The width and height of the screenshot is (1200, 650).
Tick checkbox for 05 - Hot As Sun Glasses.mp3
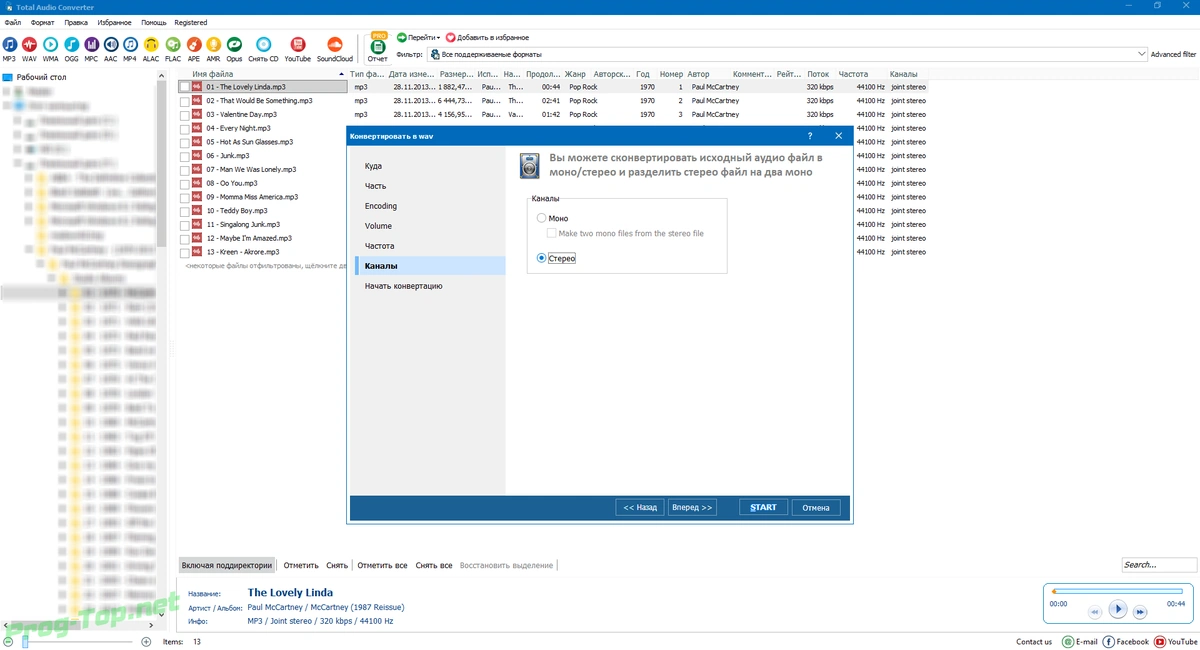(x=185, y=142)
